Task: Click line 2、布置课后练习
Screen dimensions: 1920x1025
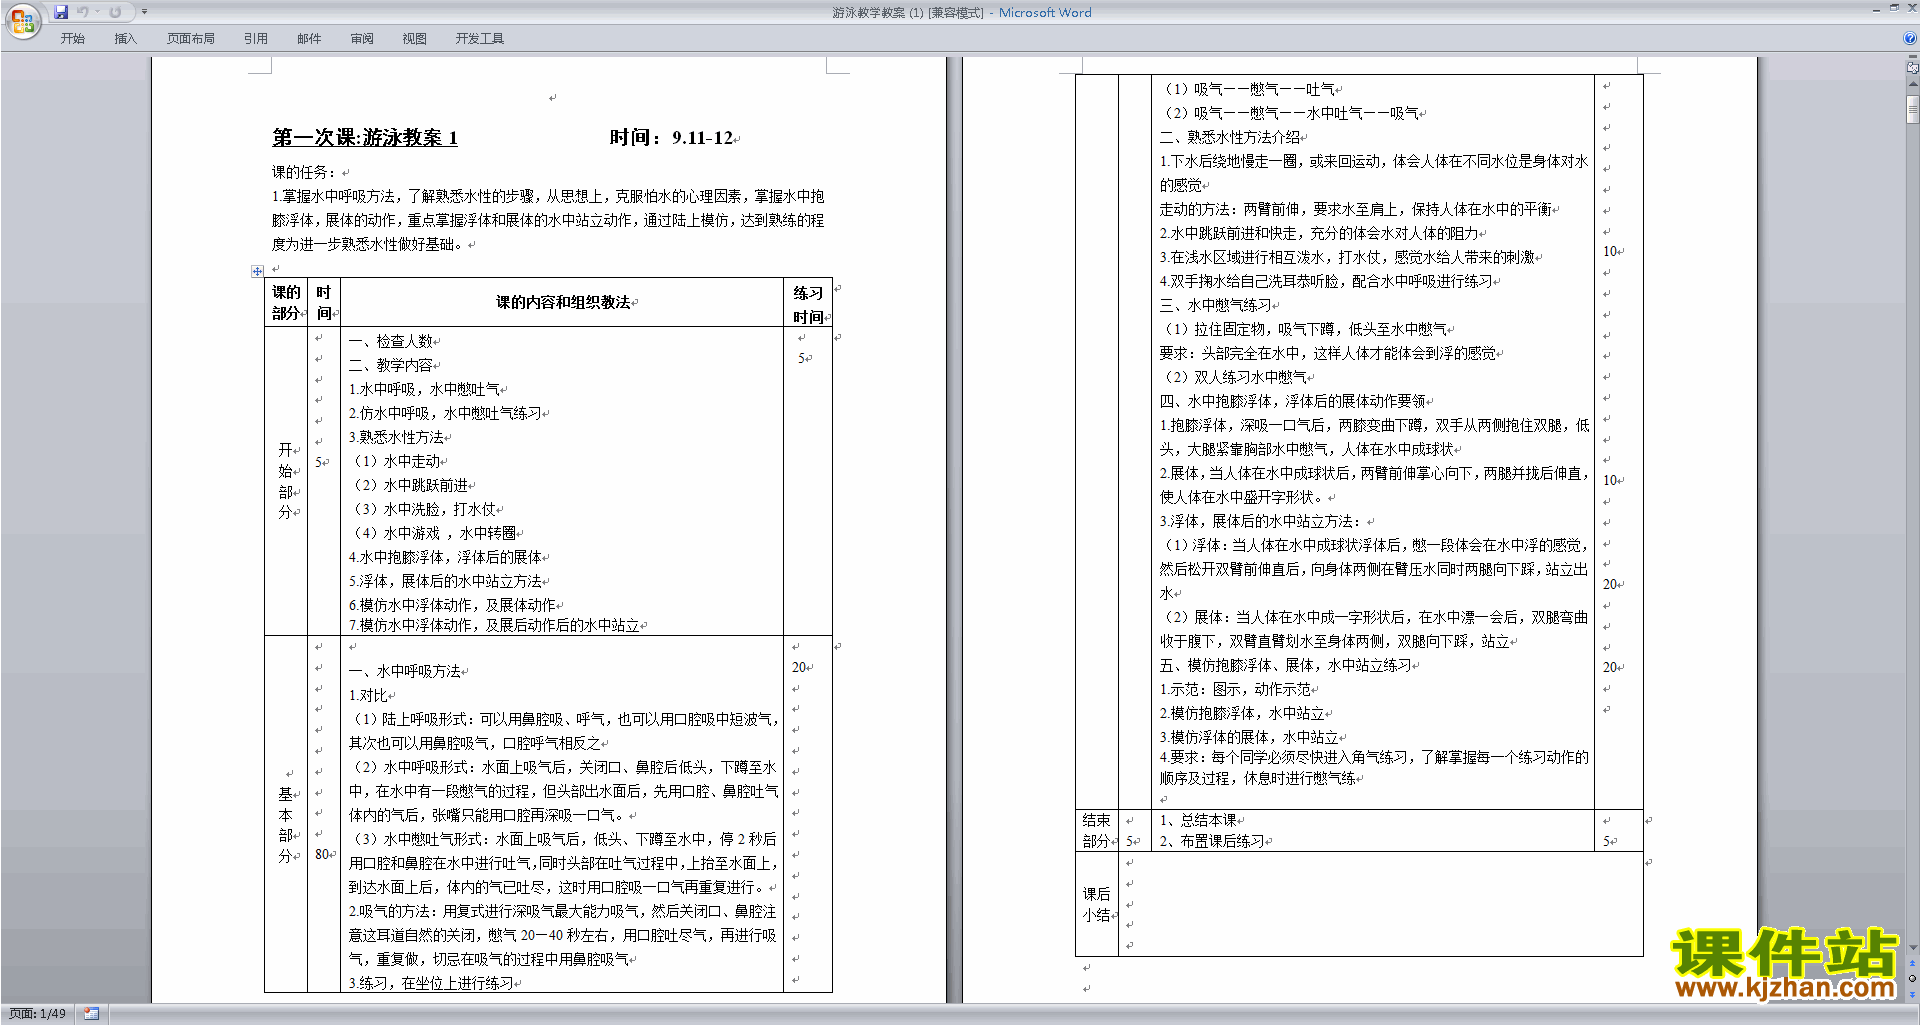Action: click(x=1211, y=841)
